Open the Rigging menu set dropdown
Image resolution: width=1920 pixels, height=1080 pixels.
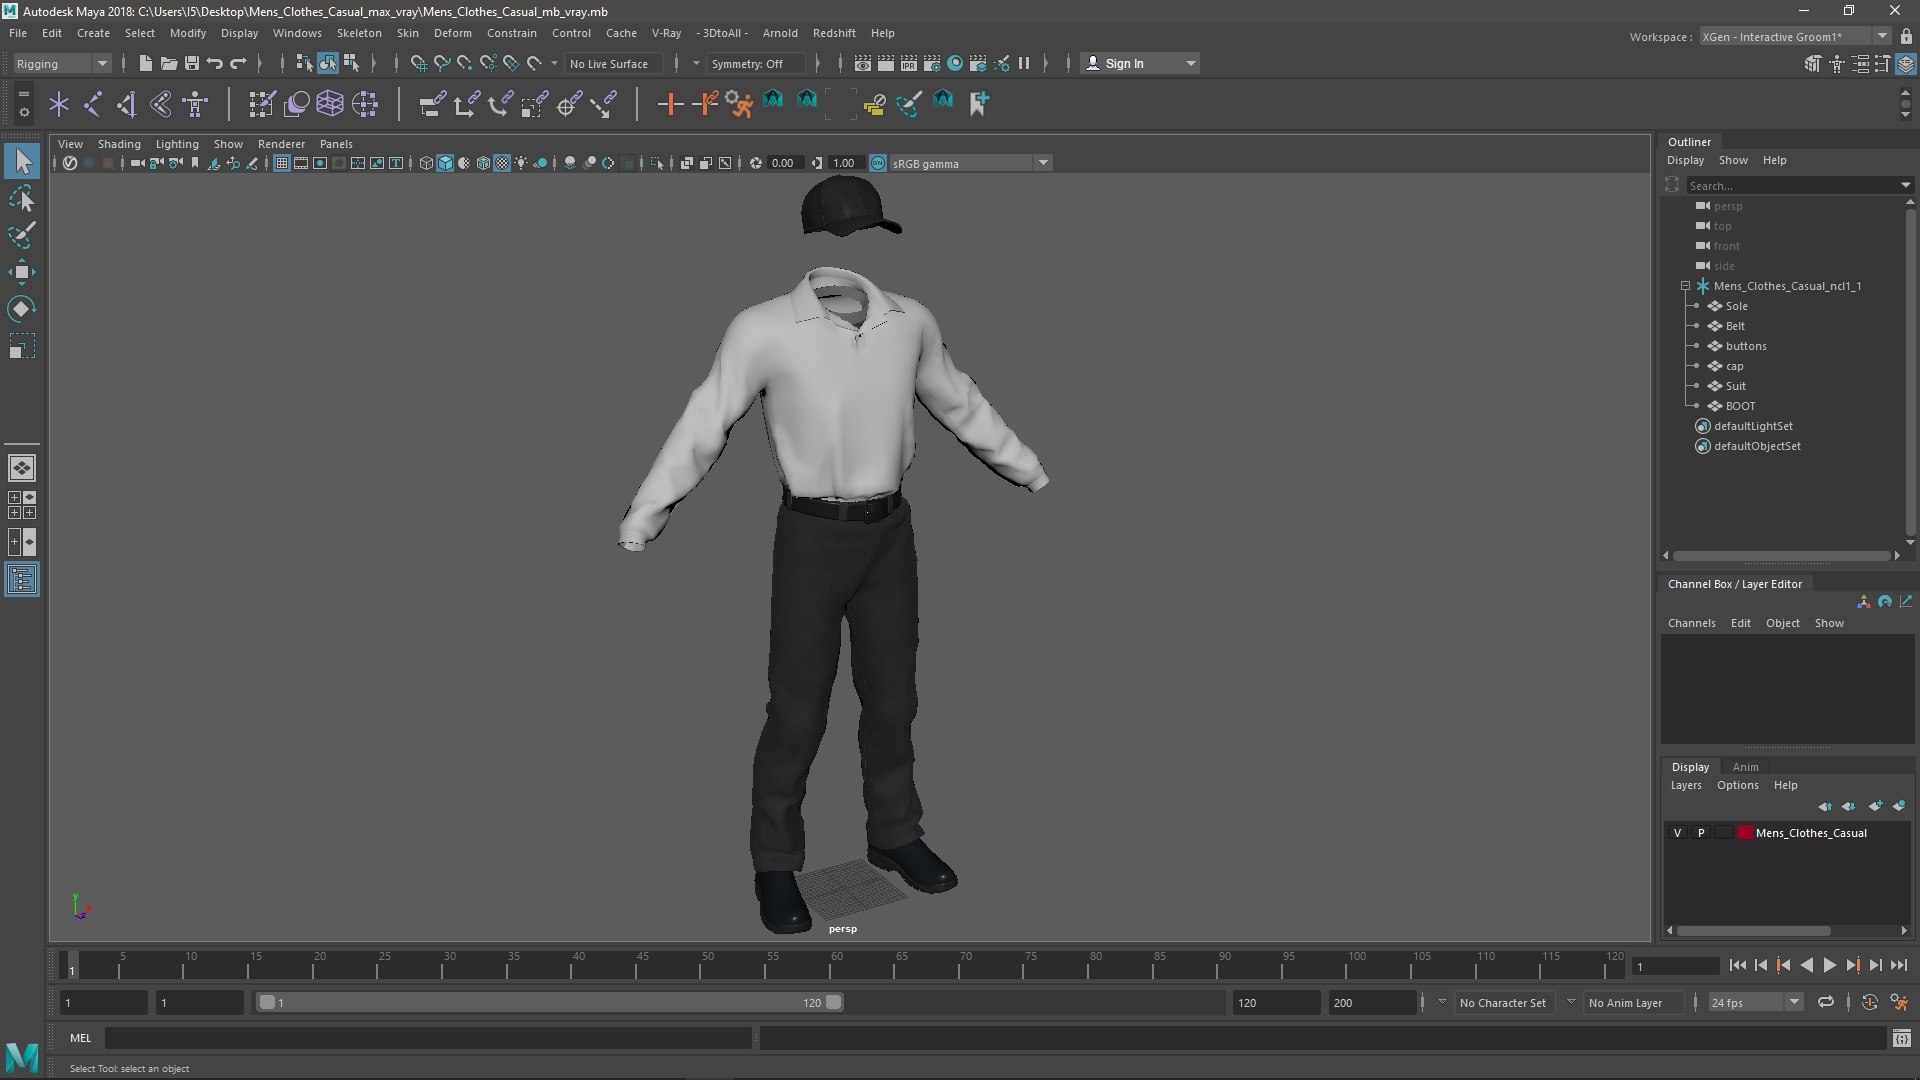click(x=62, y=63)
